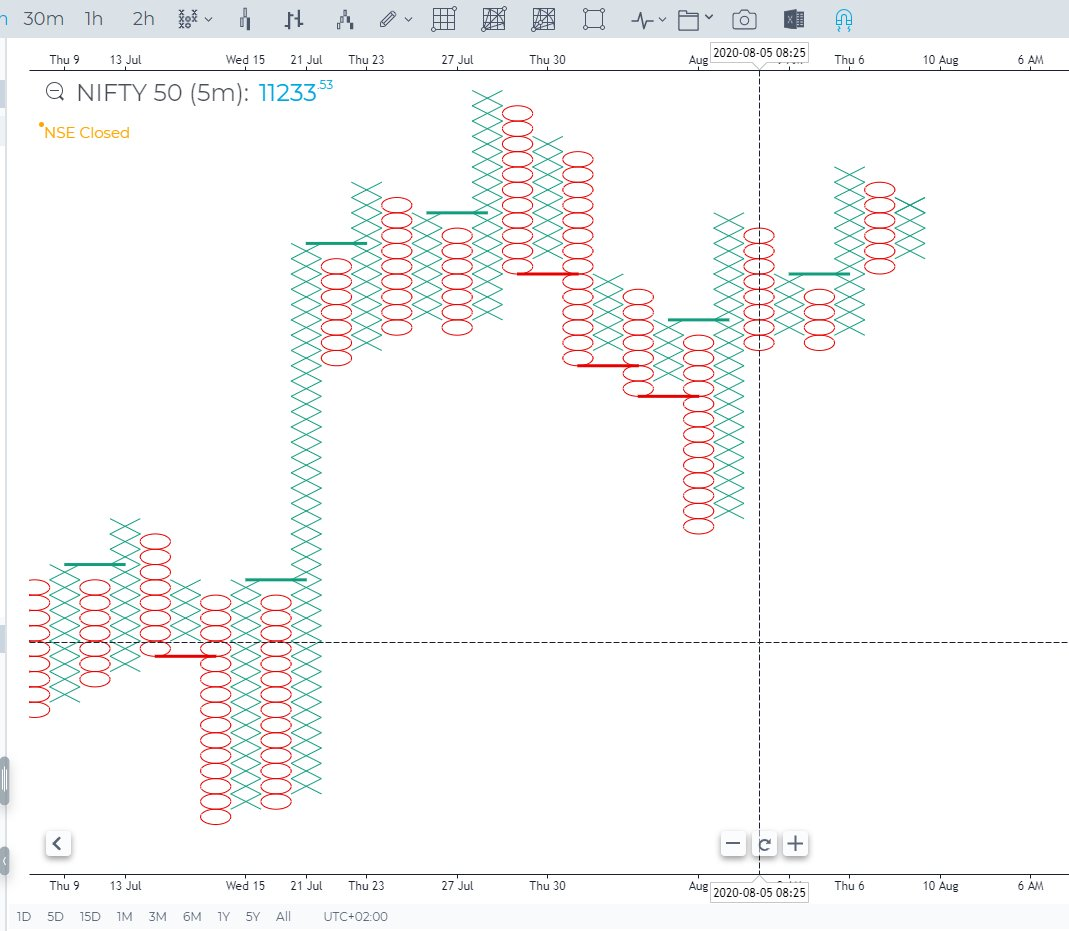
Task: Open the folder templates dropdown
Action: coord(695,19)
